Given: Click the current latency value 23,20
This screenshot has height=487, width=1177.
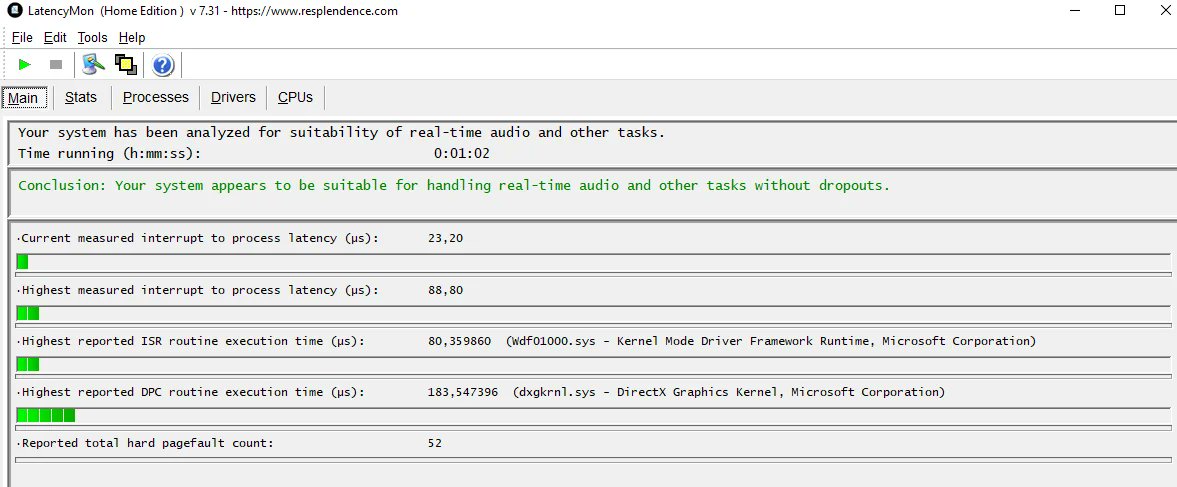Looking at the screenshot, I should point(445,239).
